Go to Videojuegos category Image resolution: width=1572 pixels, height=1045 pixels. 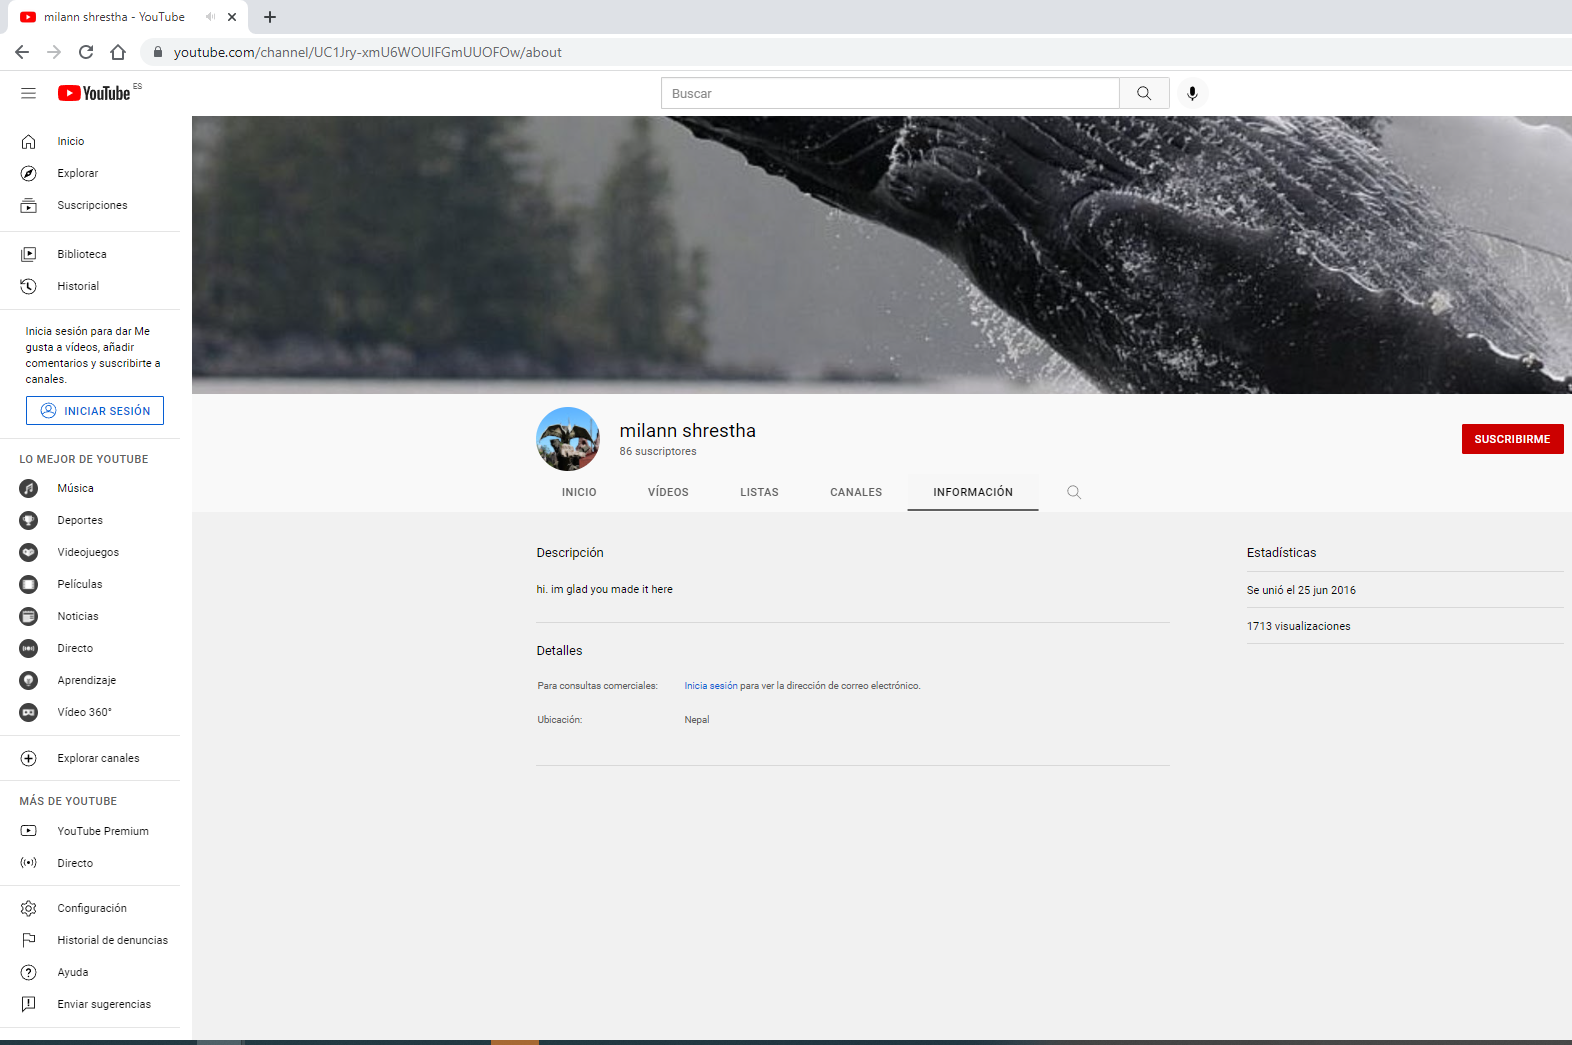click(x=87, y=552)
